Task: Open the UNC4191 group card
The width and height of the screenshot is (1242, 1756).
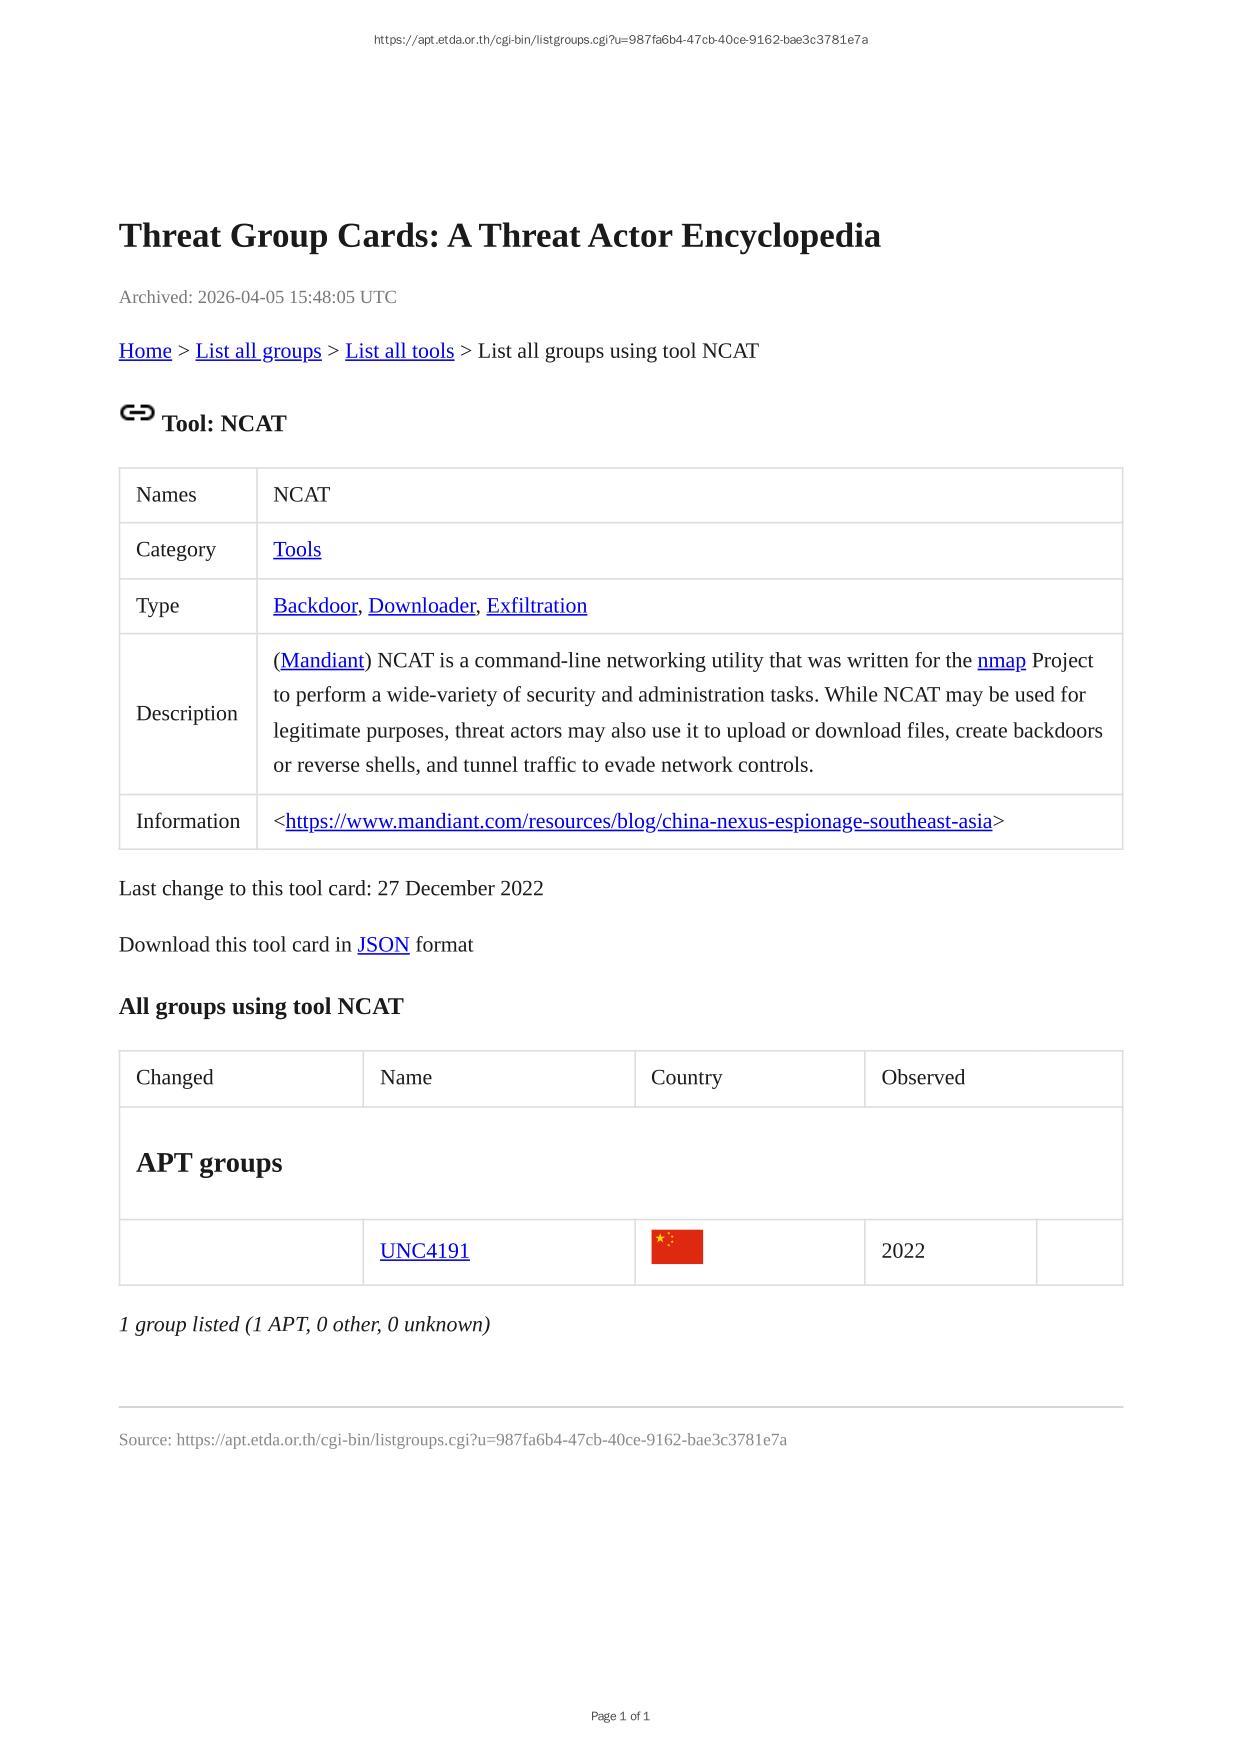Action: (x=424, y=1251)
